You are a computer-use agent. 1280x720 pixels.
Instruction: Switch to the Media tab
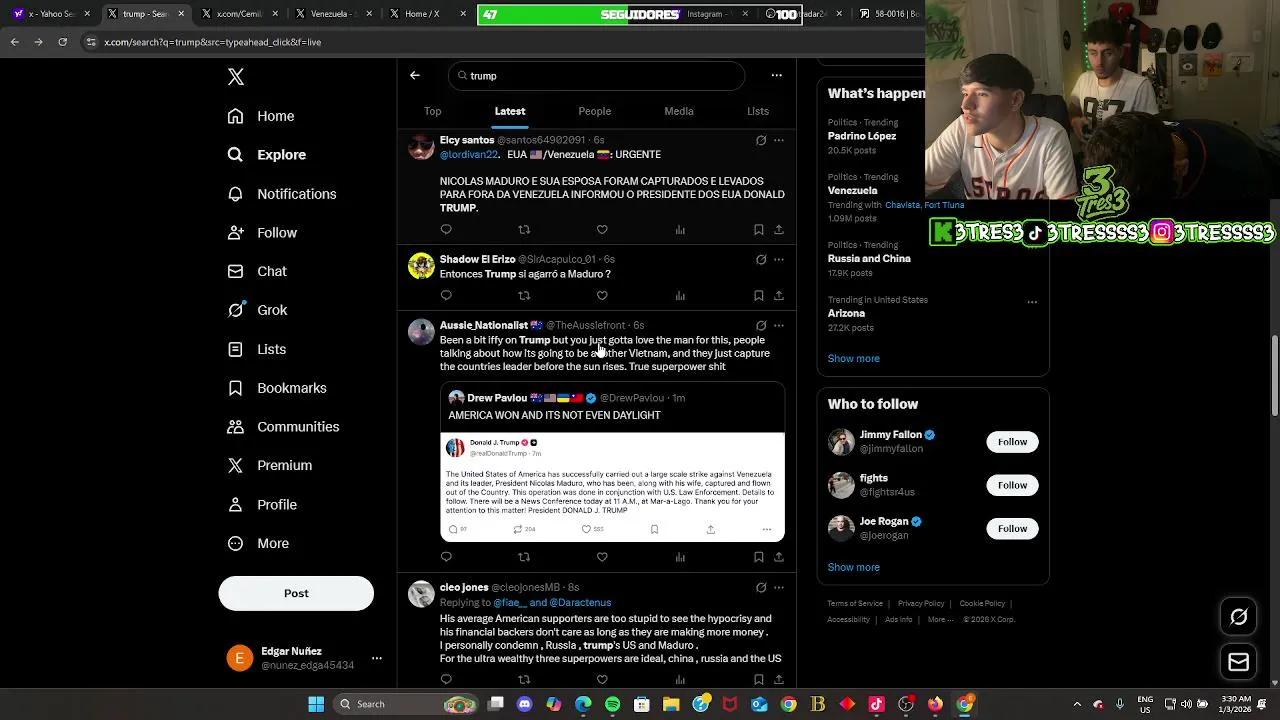tap(679, 111)
